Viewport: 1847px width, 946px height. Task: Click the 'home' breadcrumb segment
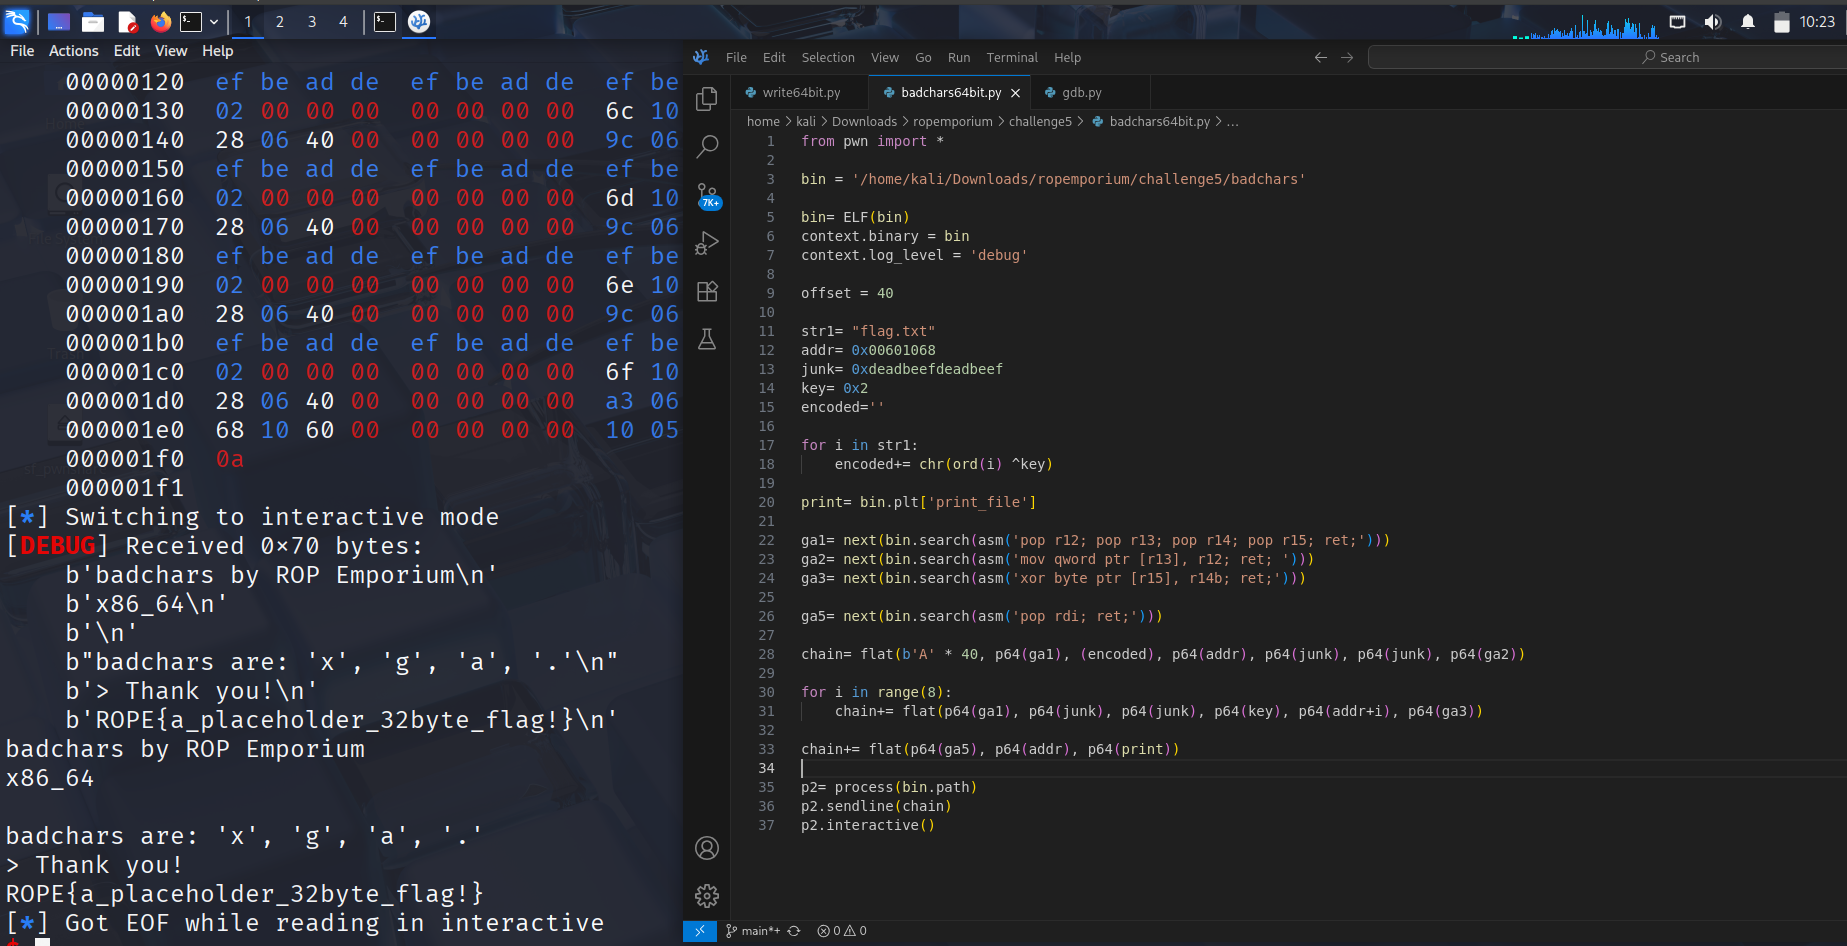click(x=763, y=122)
